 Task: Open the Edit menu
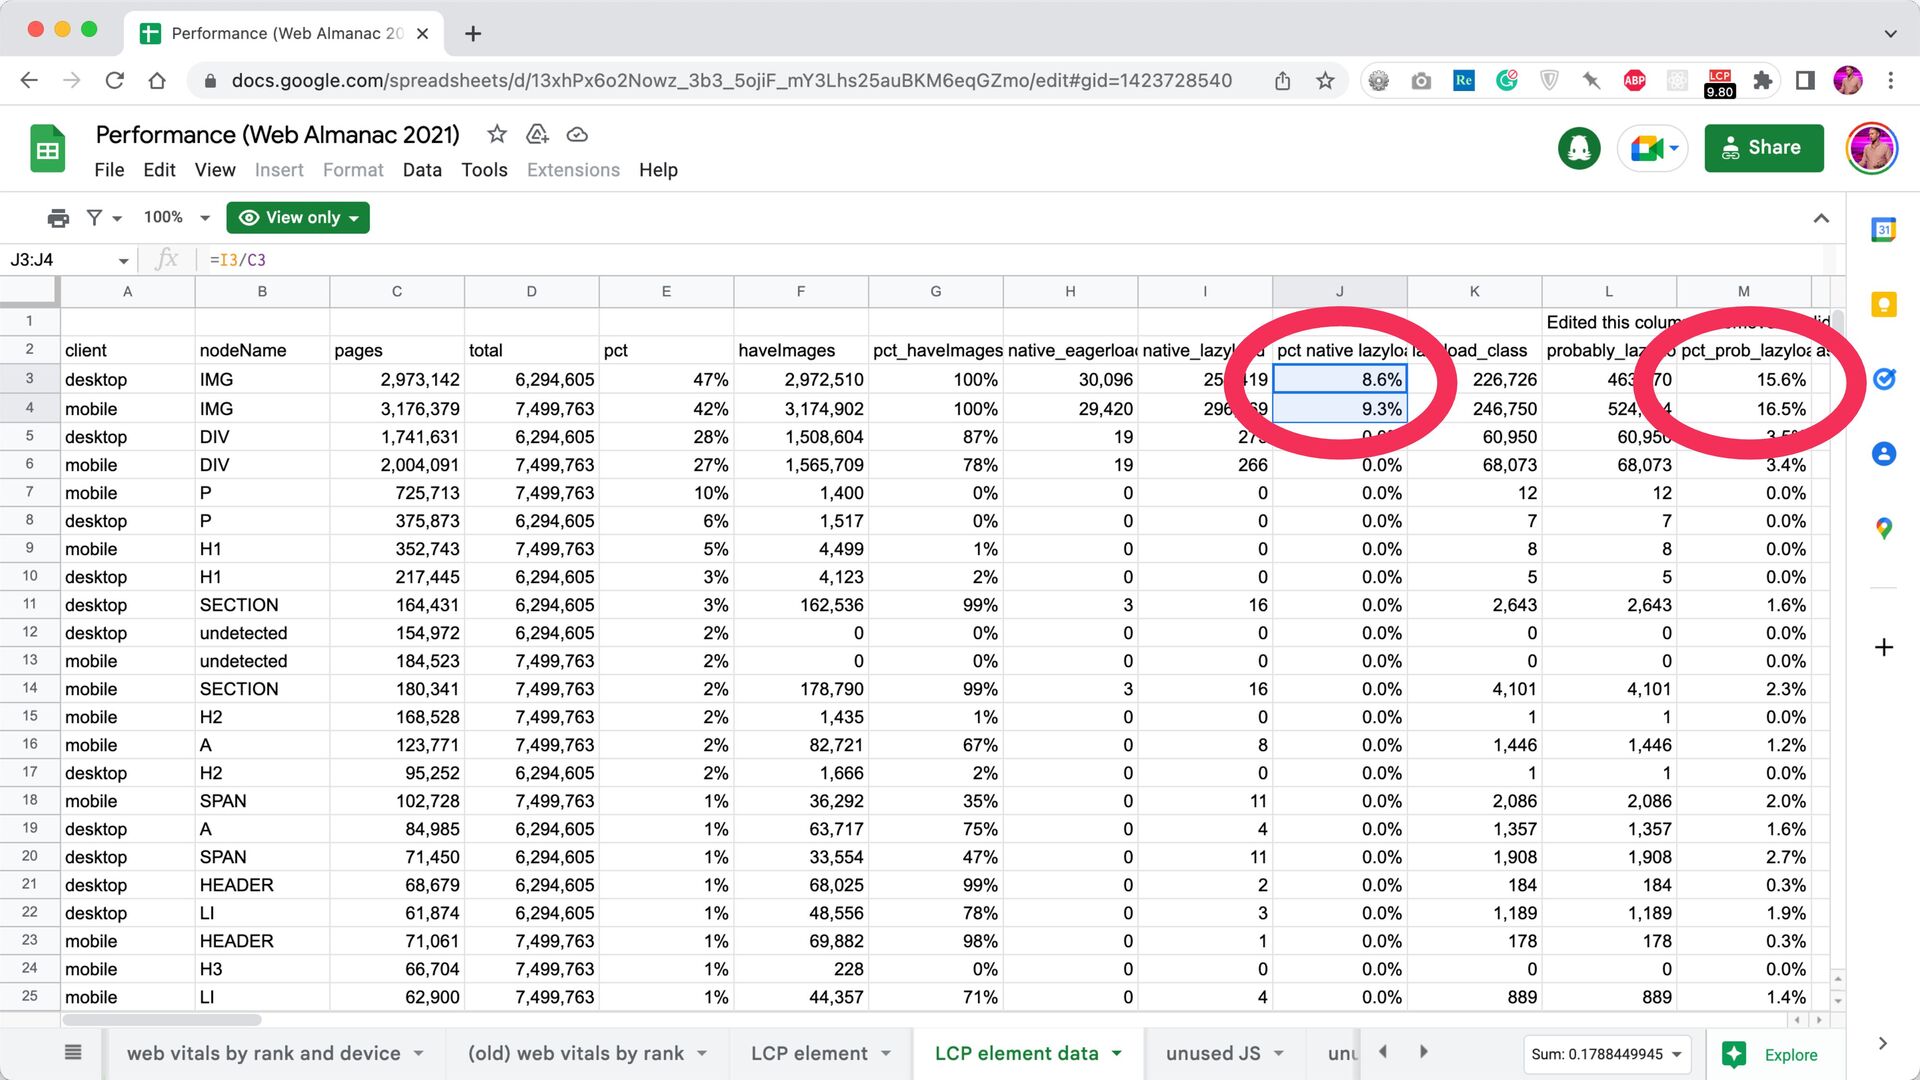coord(159,170)
